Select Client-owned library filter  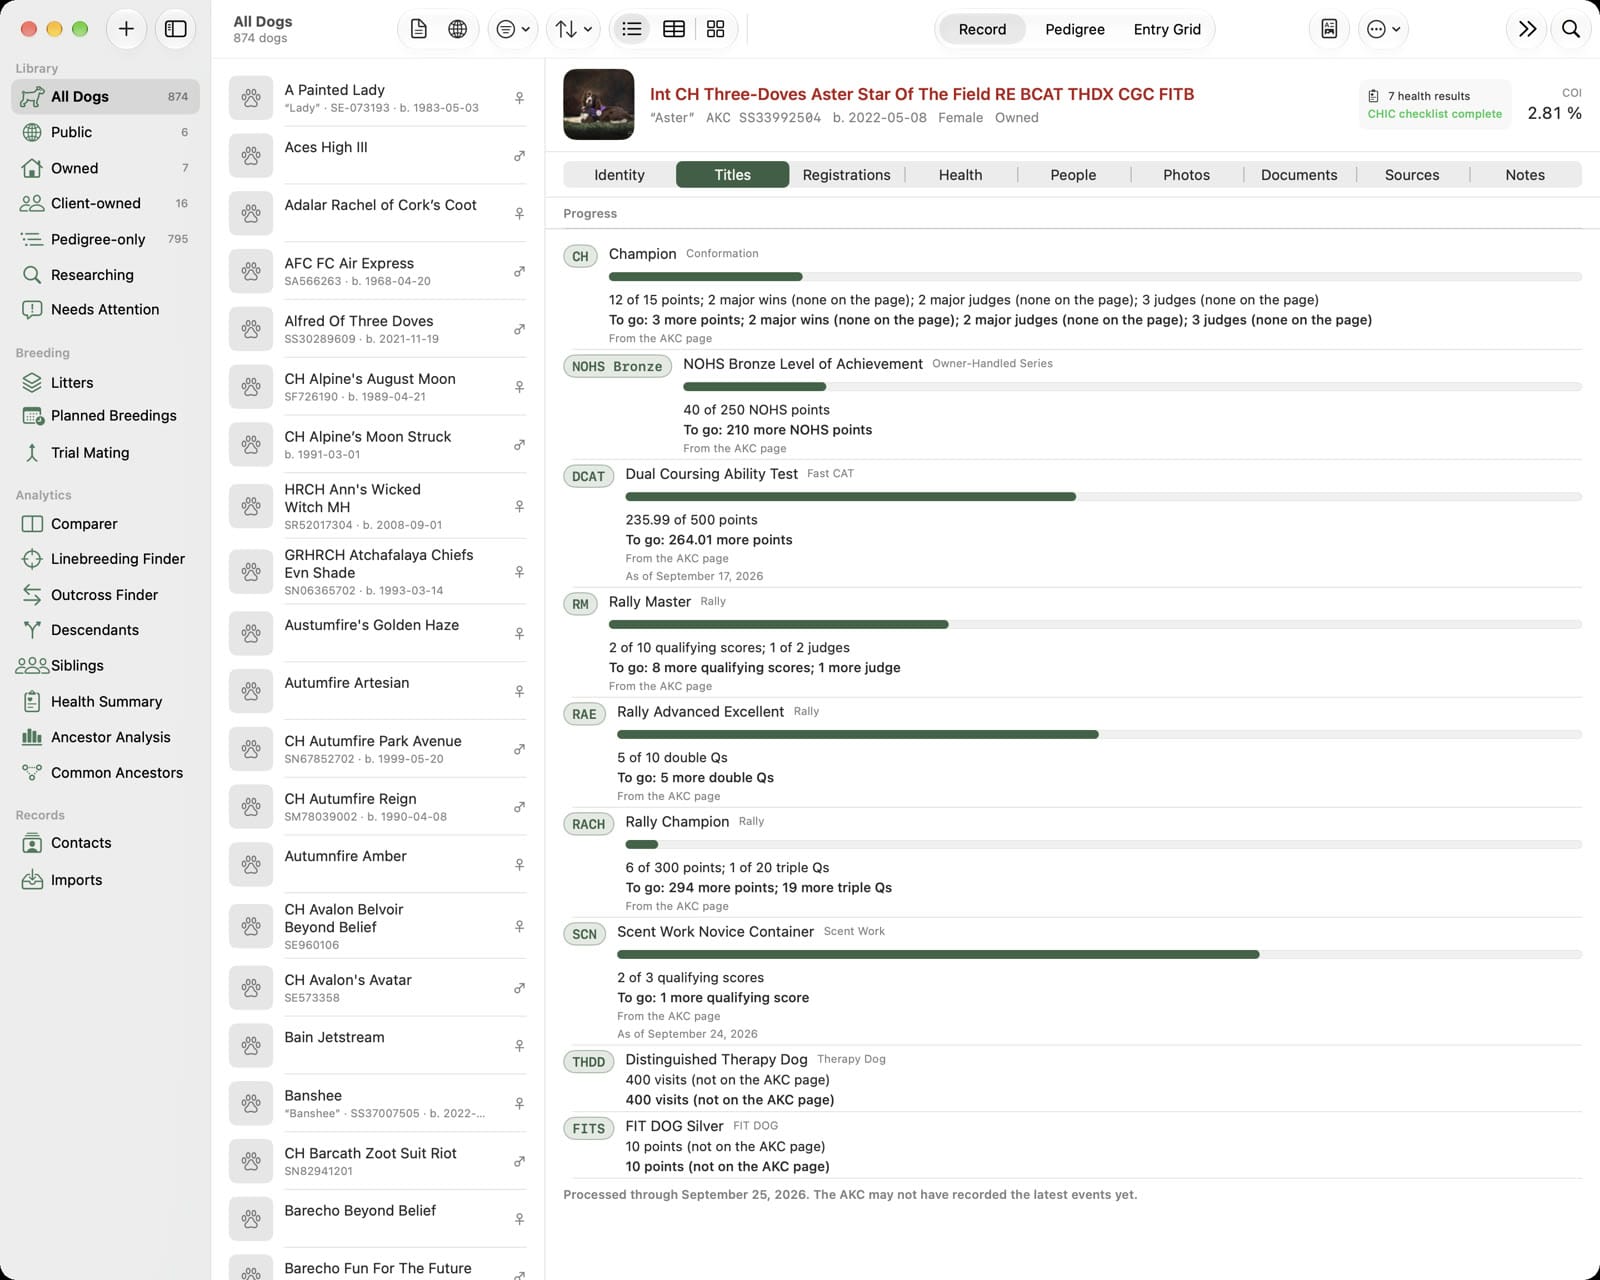click(105, 203)
